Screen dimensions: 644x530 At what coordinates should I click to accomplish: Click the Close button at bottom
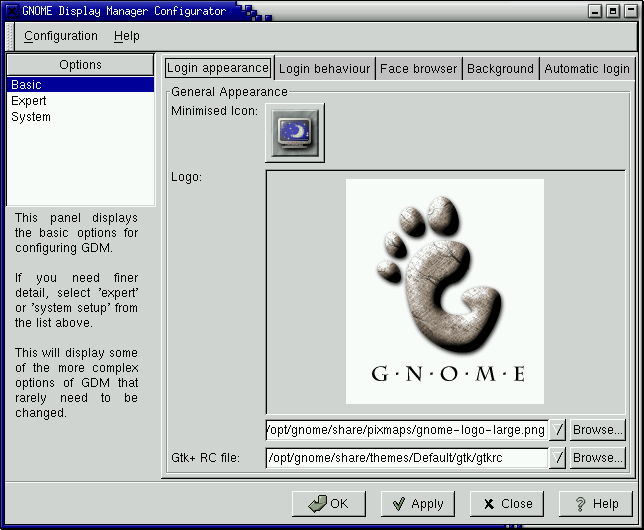pyautogui.click(x=507, y=504)
